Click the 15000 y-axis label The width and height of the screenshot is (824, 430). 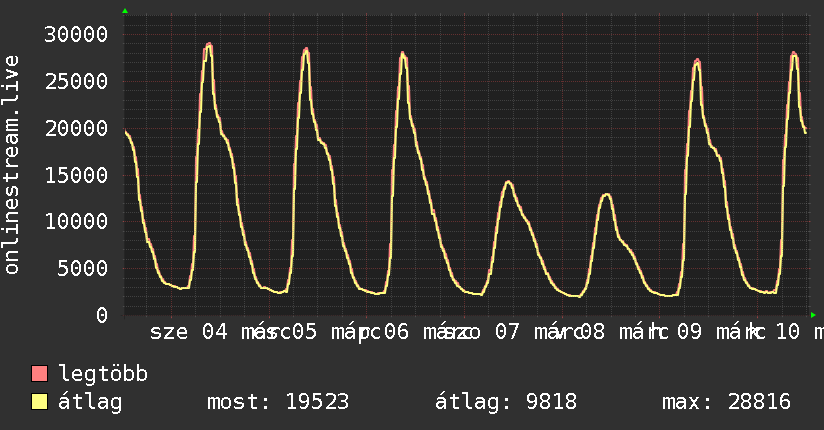click(76, 175)
